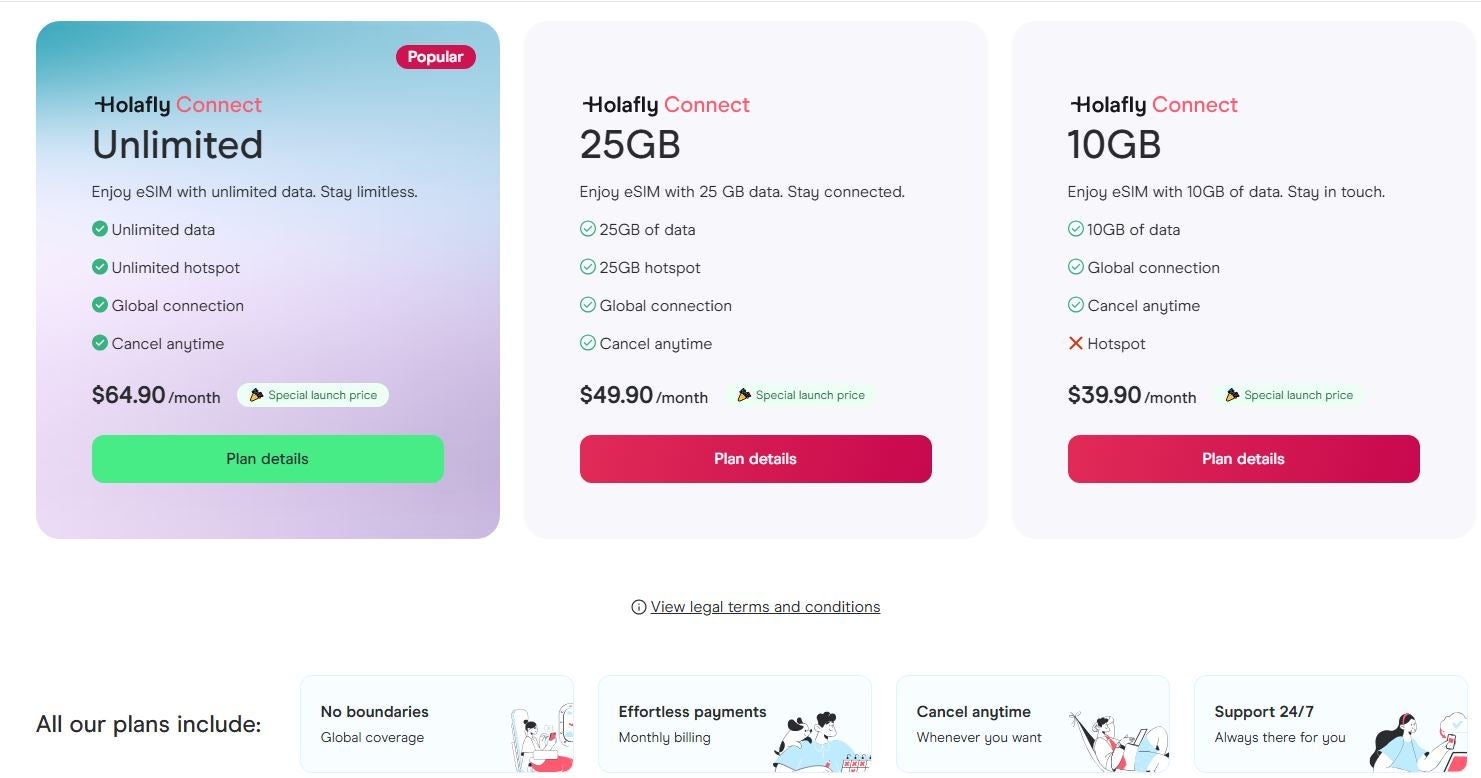This screenshot has width=1481, height=778.
Task: Click the Effortless payments illustration
Action: 820,740
